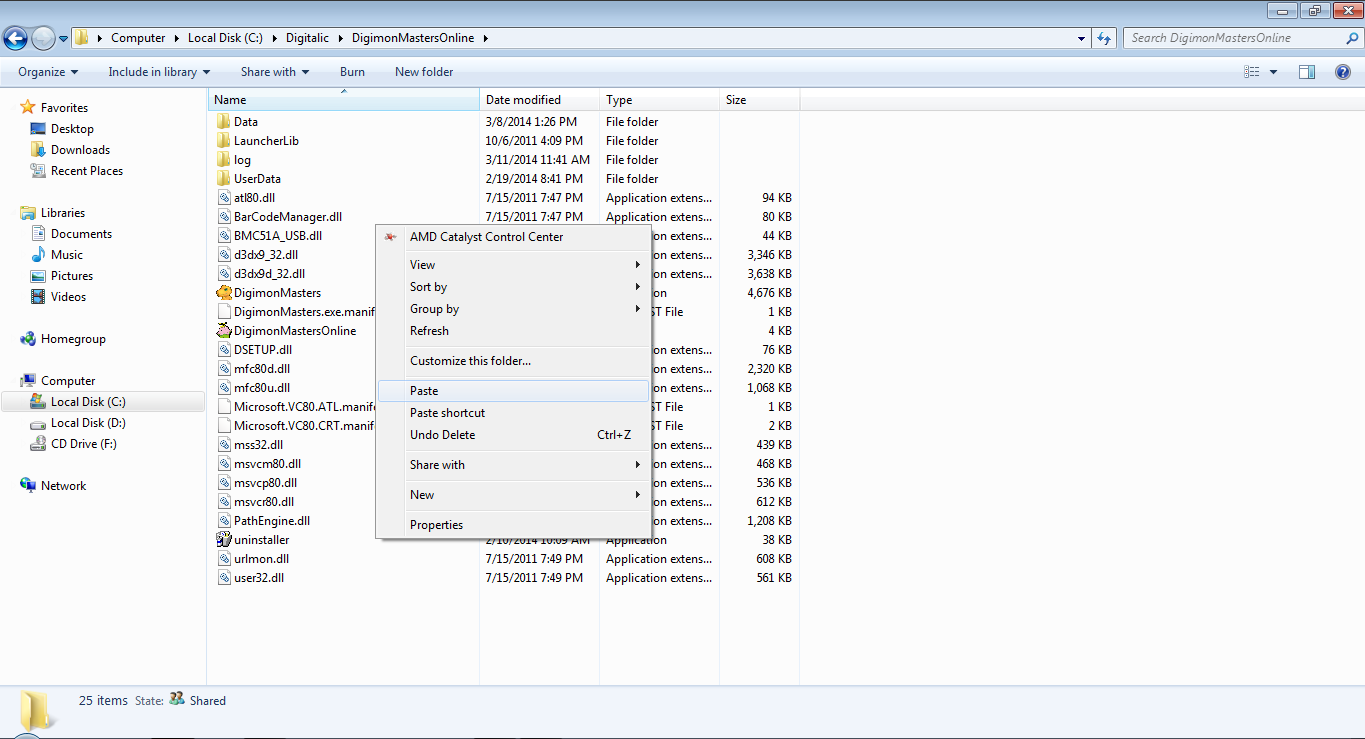Open the Help question mark icon
This screenshot has height=739, width=1365.
pyautogui.click(x=1343, y=72)
